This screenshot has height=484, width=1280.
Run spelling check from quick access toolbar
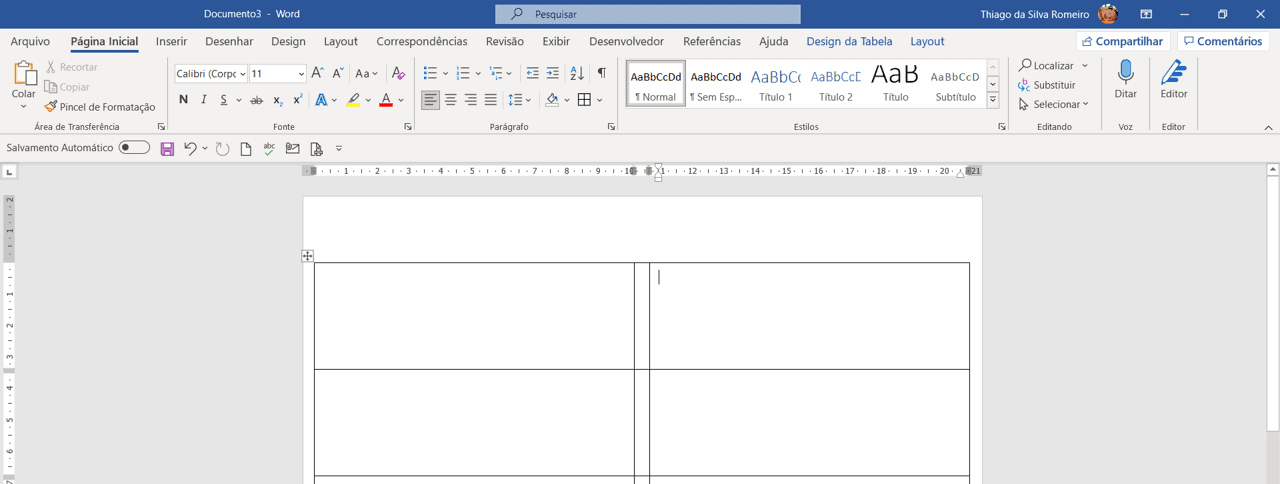[x=269, y=149]
